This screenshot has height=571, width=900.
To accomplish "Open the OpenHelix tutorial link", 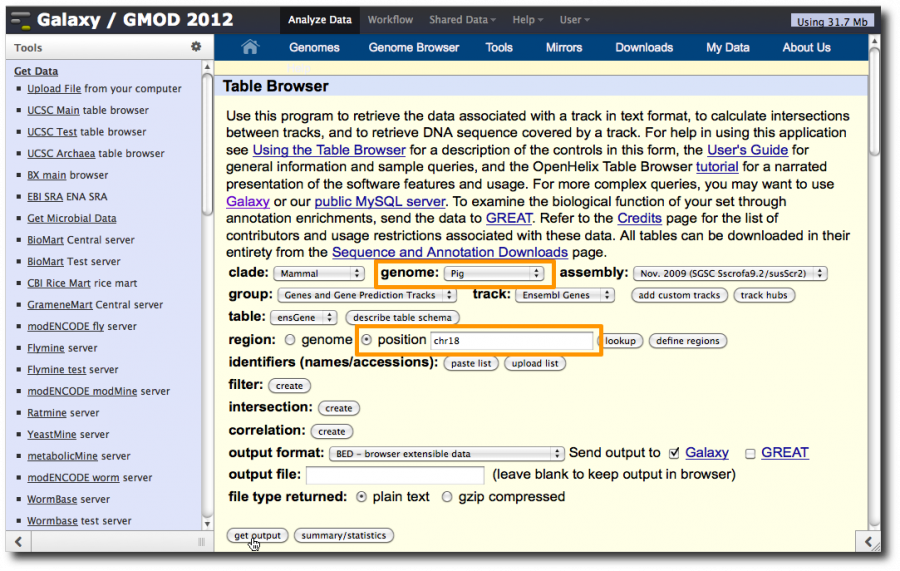I will coord(717,167).
